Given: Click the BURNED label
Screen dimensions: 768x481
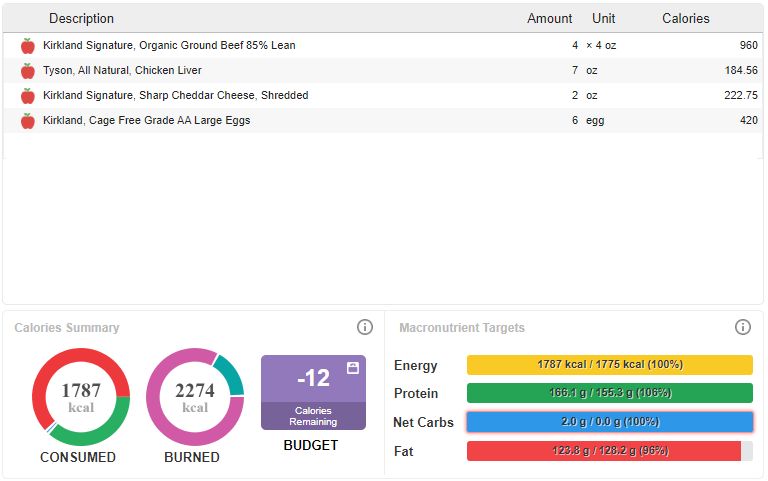Looking at the screenshot, I should pyautogui.click(x=192, y=457).
